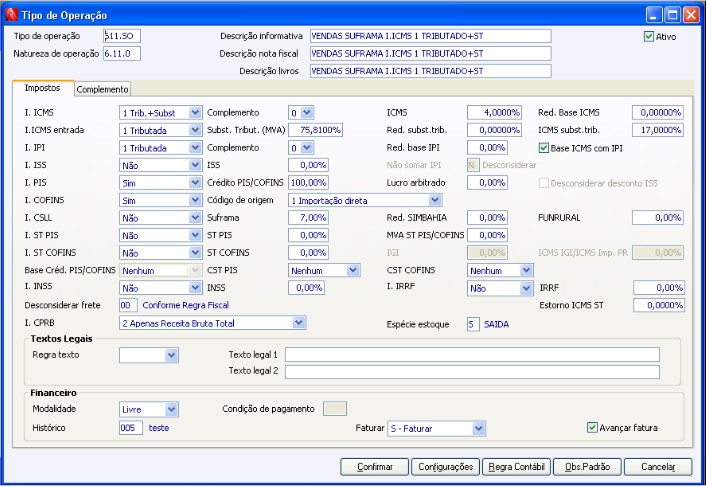Switch to the Complemento tab
The image size is (706, 487).
(x=103, y=89)
